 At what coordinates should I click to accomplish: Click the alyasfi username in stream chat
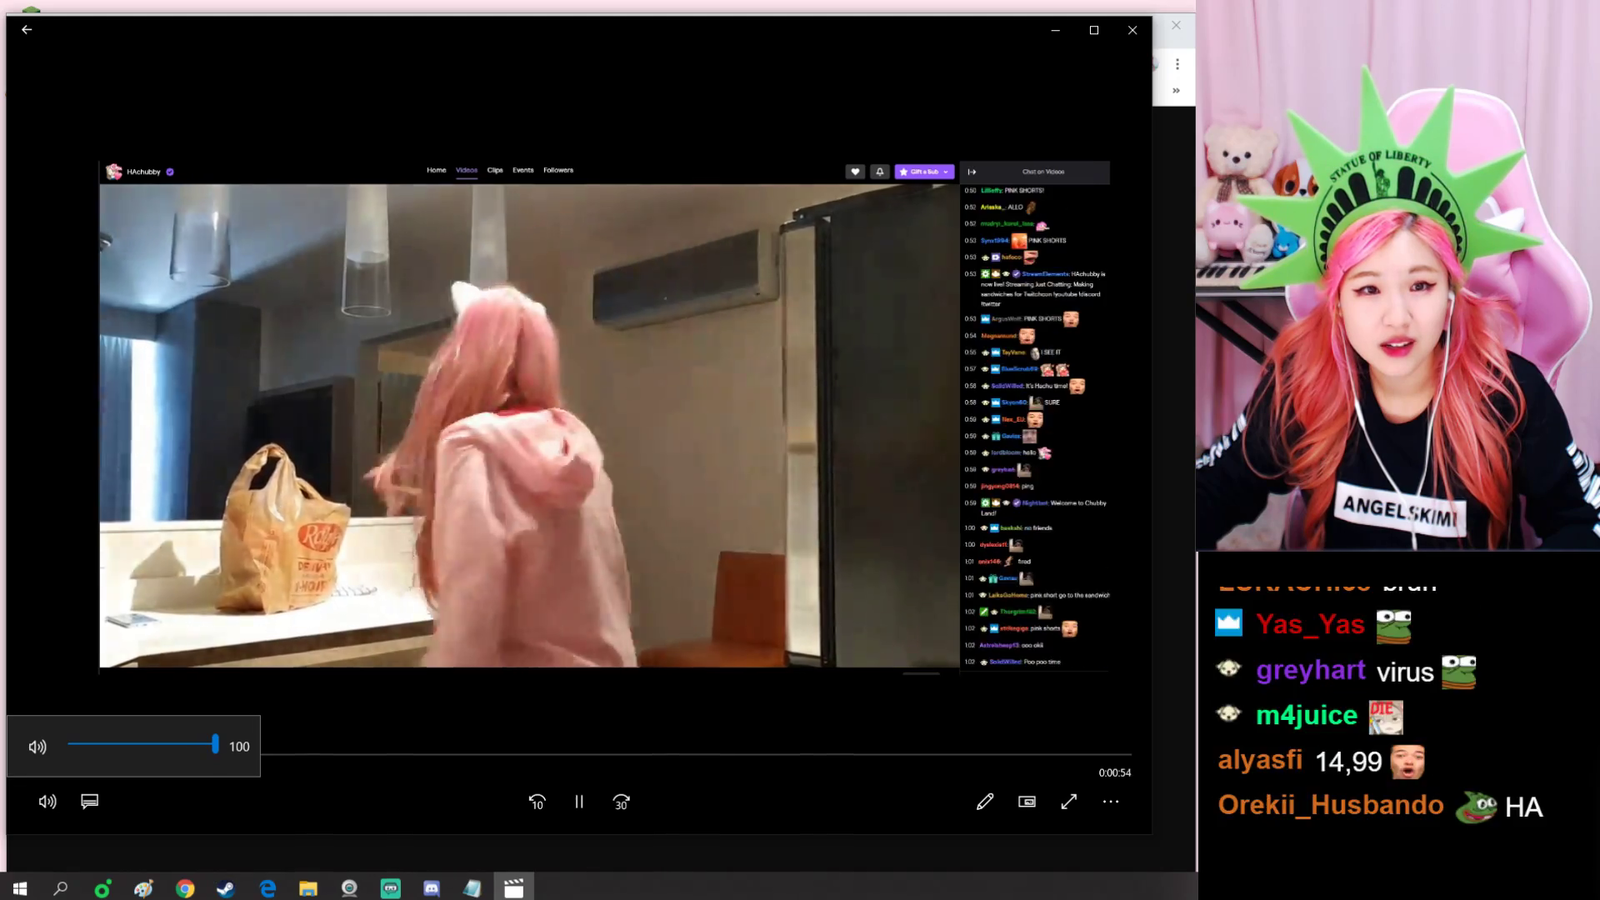1260,760
